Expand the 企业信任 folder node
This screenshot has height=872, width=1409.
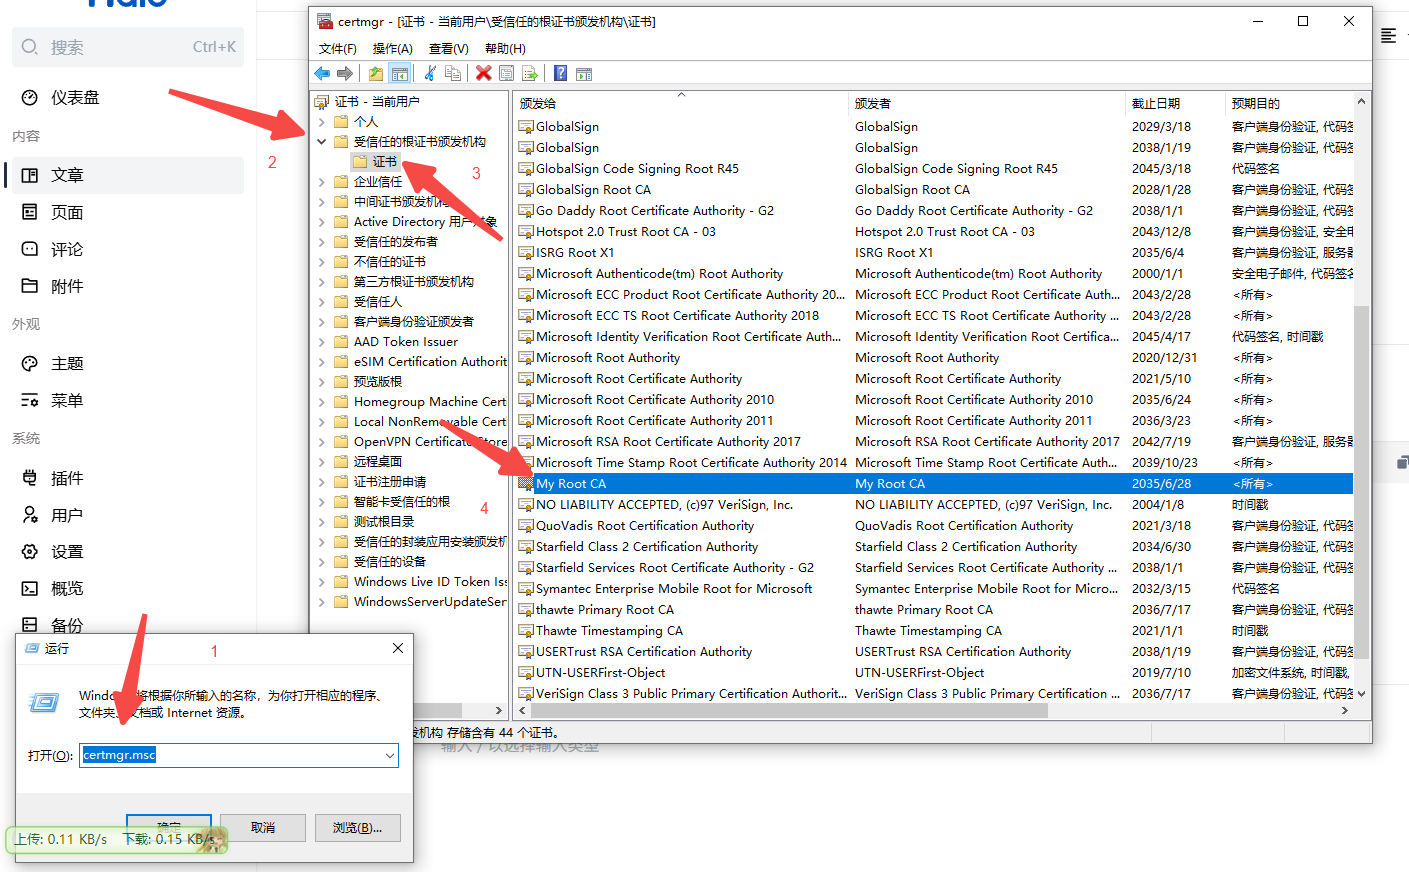pyautogui.click(x=321, y=182)
